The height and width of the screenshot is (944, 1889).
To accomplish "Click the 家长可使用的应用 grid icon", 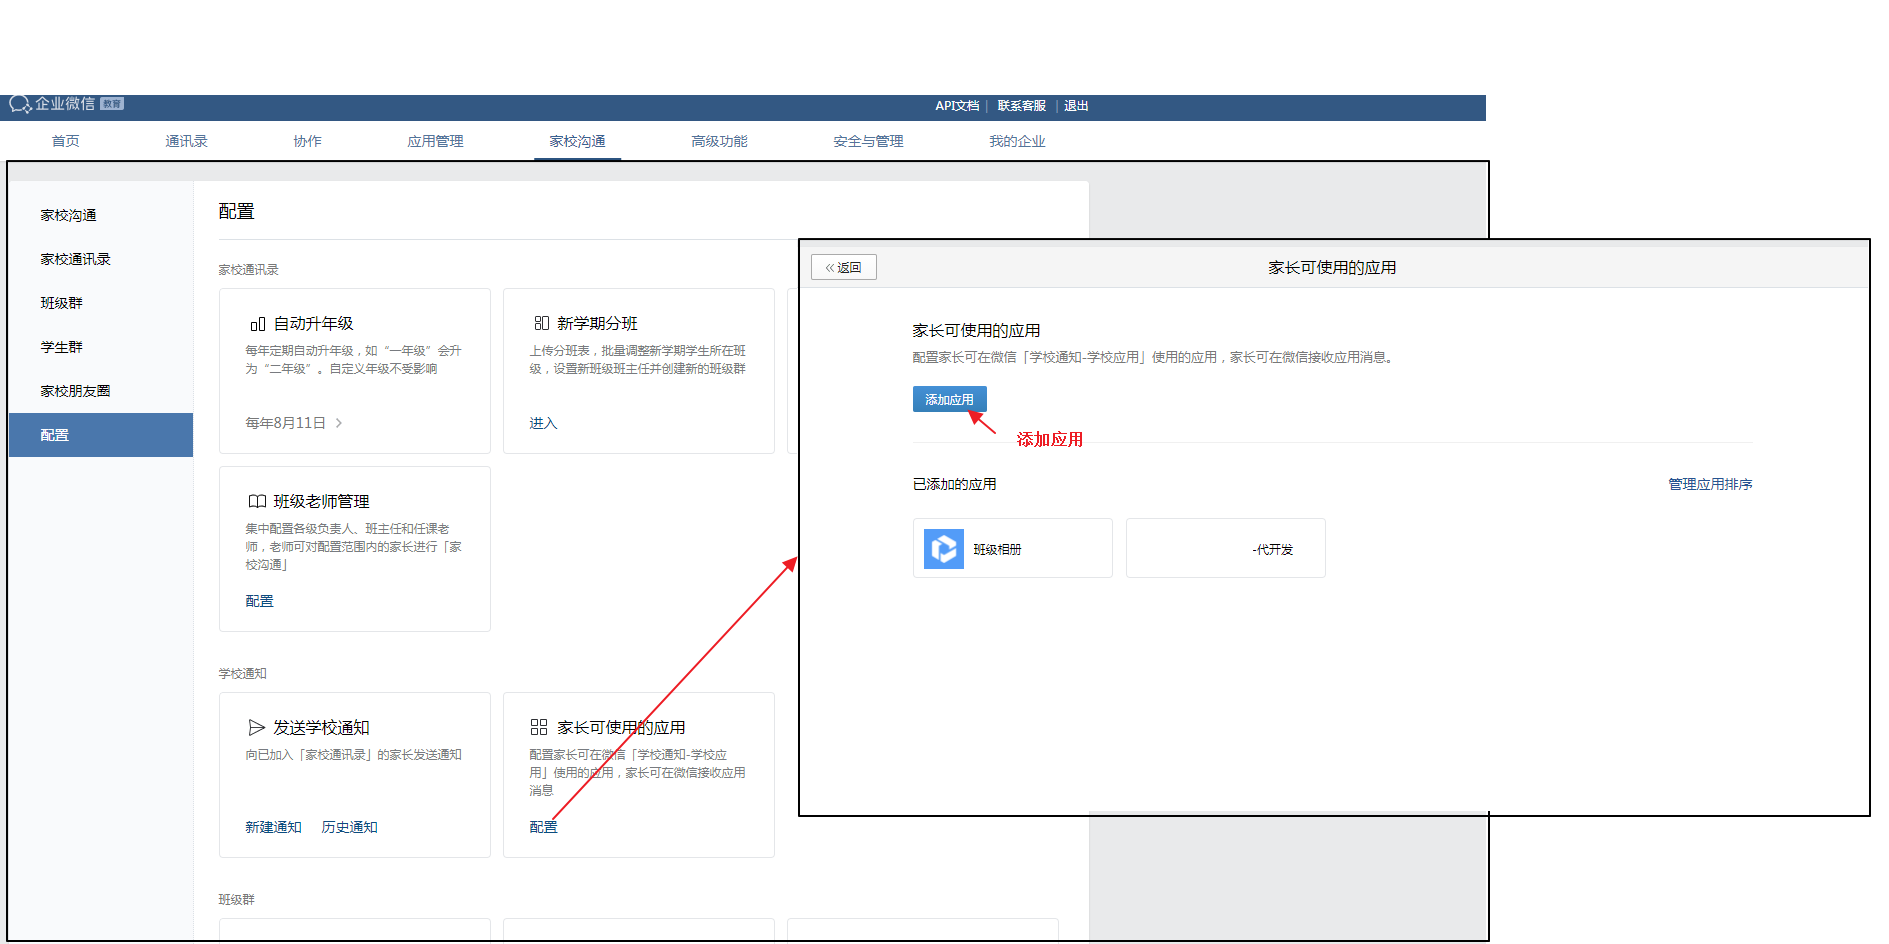I will coord(539,727).
